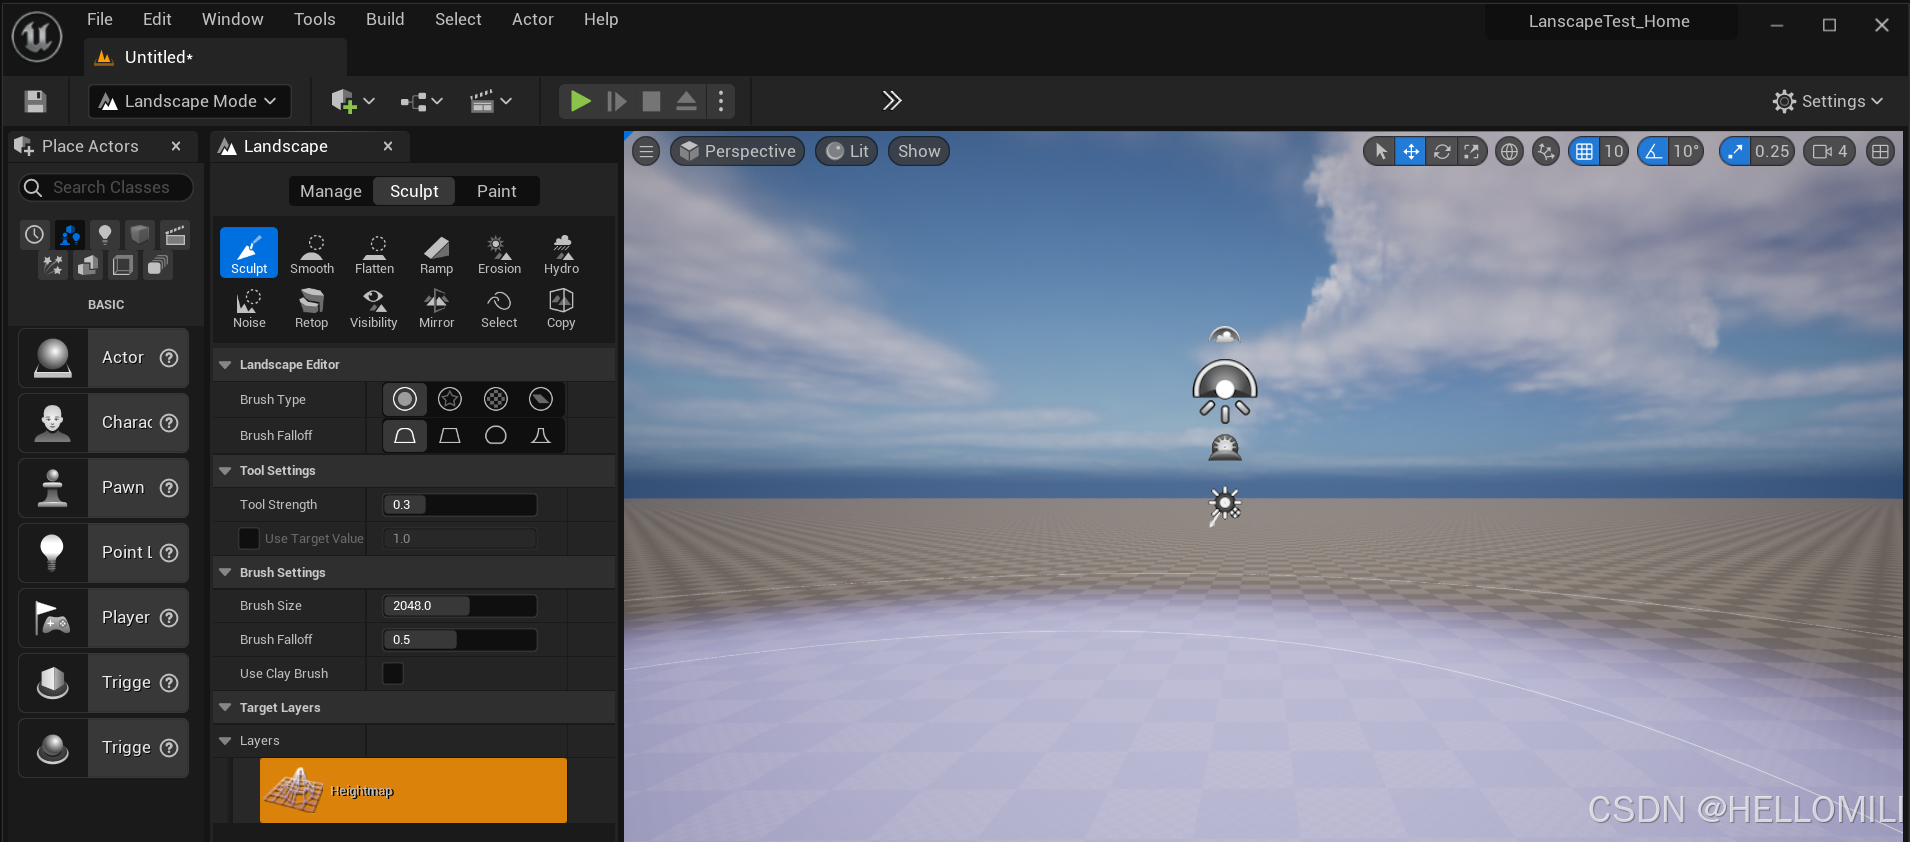Screen dimensions: 1910x842
Task: Select the Smooth landscape tool
Action: pyautogui.click(x=312, y=252)
